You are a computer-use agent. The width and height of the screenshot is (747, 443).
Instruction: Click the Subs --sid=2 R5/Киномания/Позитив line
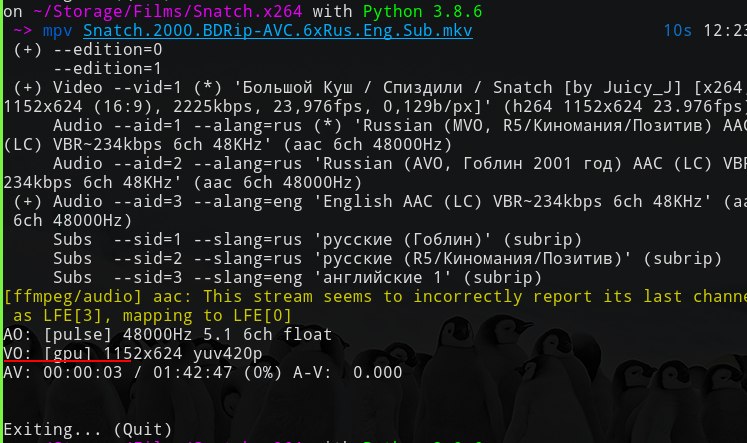coord(387,259)
